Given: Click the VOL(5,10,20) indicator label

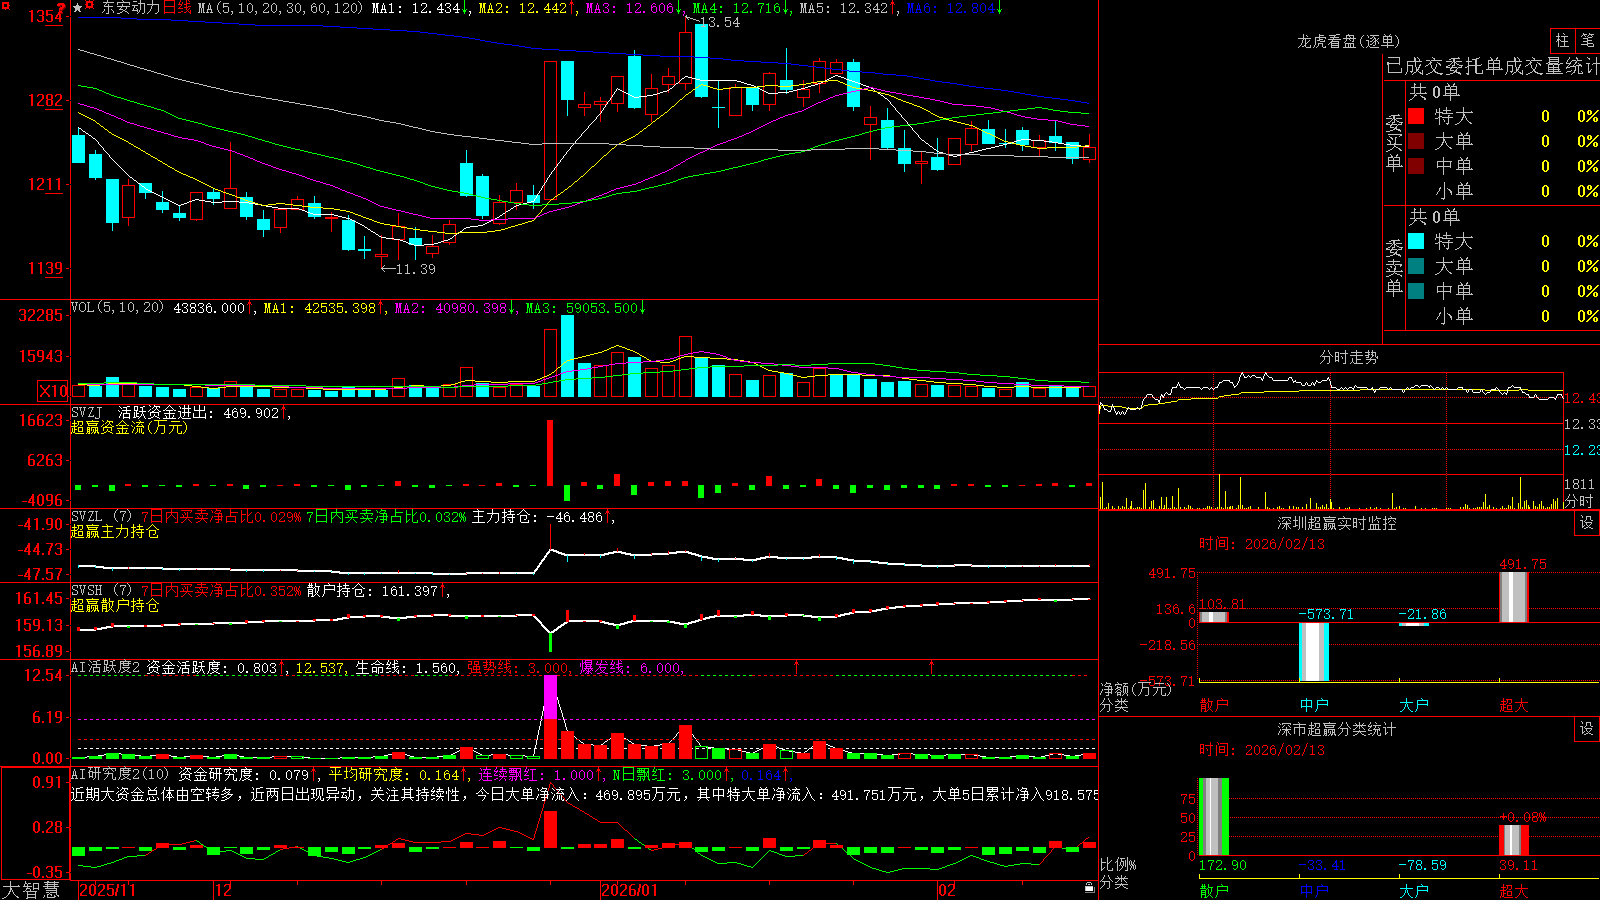Looking at the screenshot, I should [117, 308].
